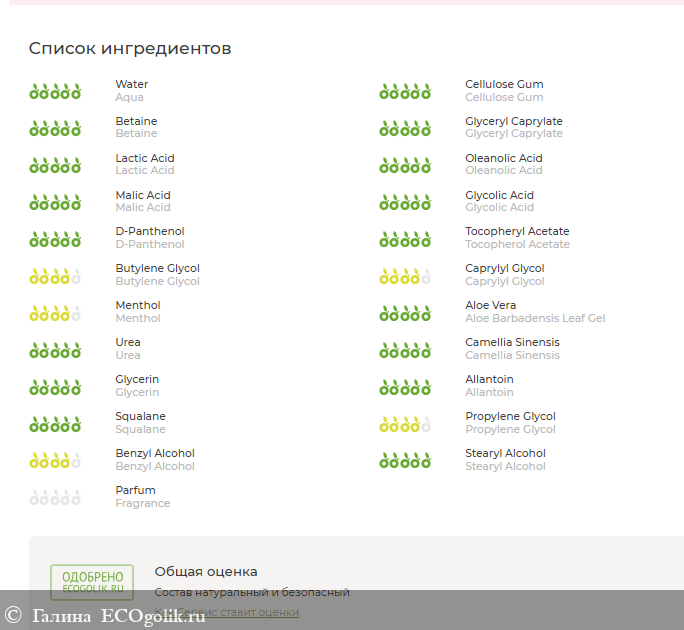This screenshot has height=630, width=684.
Task: Open the Squalane ingredient entry
Action: 141,416
